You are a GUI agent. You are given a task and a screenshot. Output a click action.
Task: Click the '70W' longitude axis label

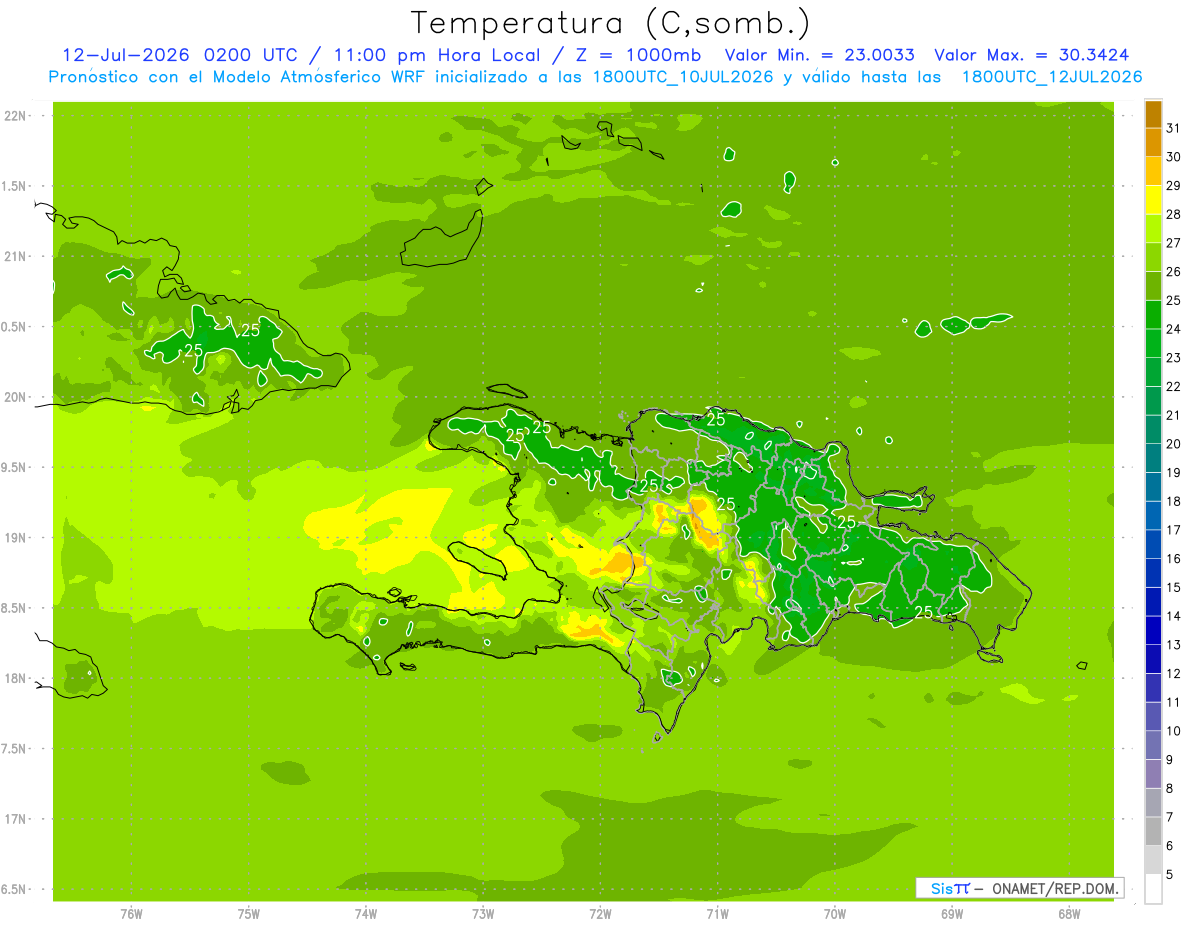[835, 914]
